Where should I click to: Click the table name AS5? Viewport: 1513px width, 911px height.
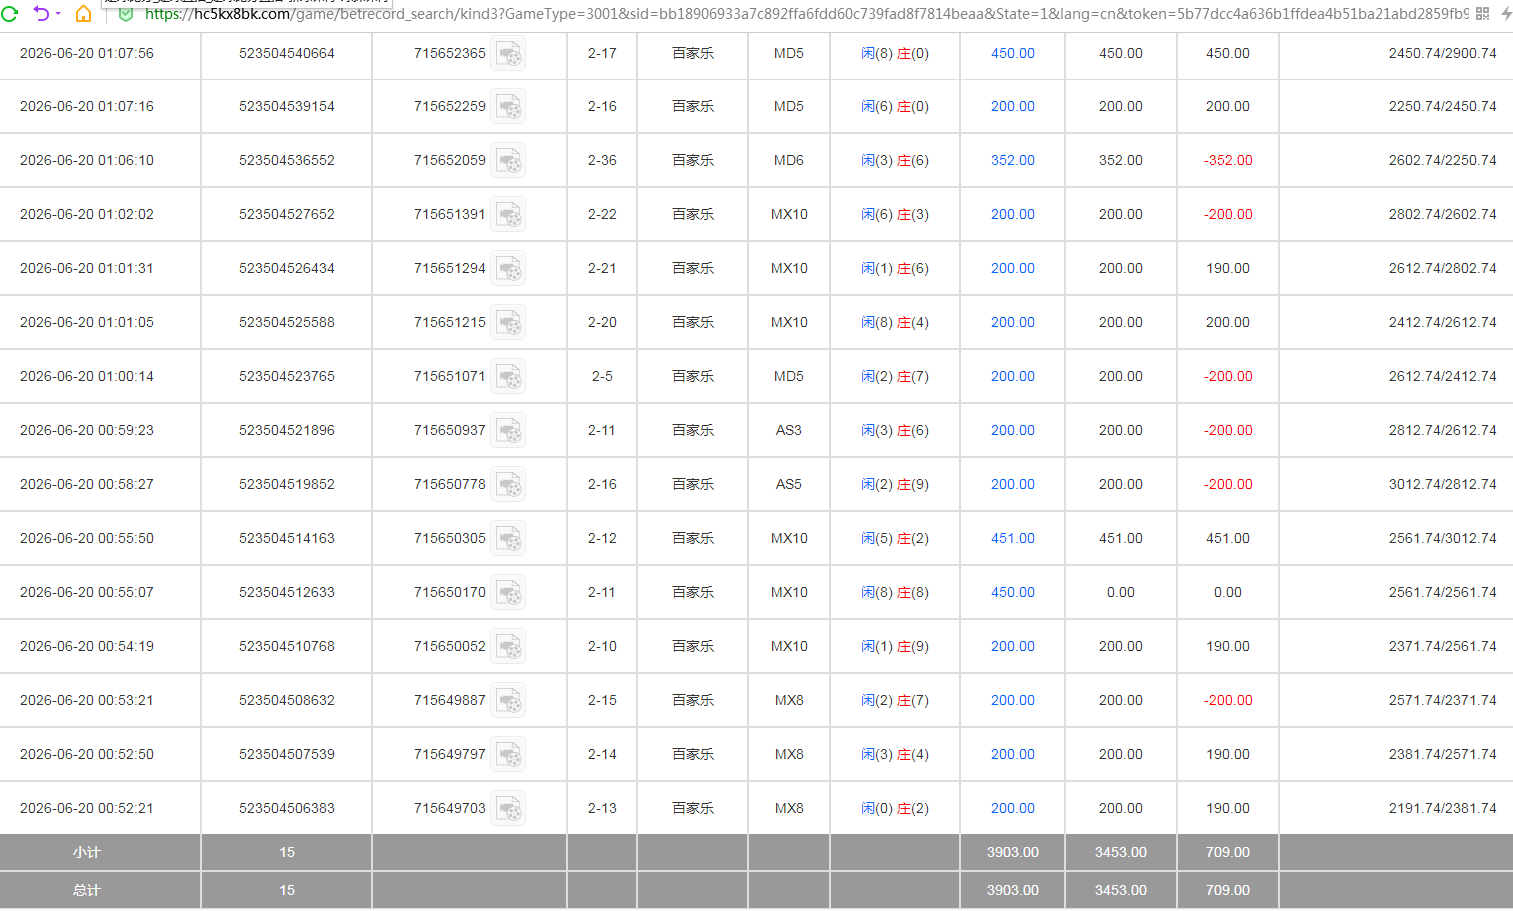click(x=789, y=484)
